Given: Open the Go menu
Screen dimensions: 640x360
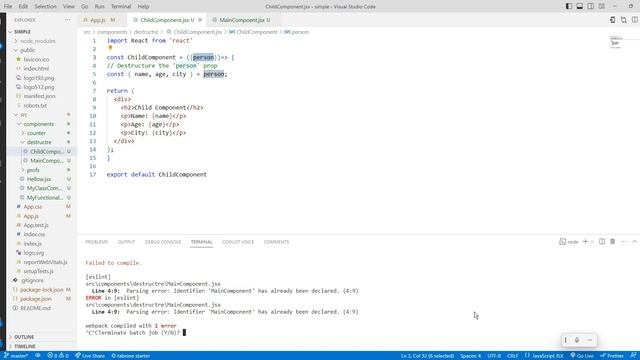Looking at the screenshot, I should (x=84, y=7).
